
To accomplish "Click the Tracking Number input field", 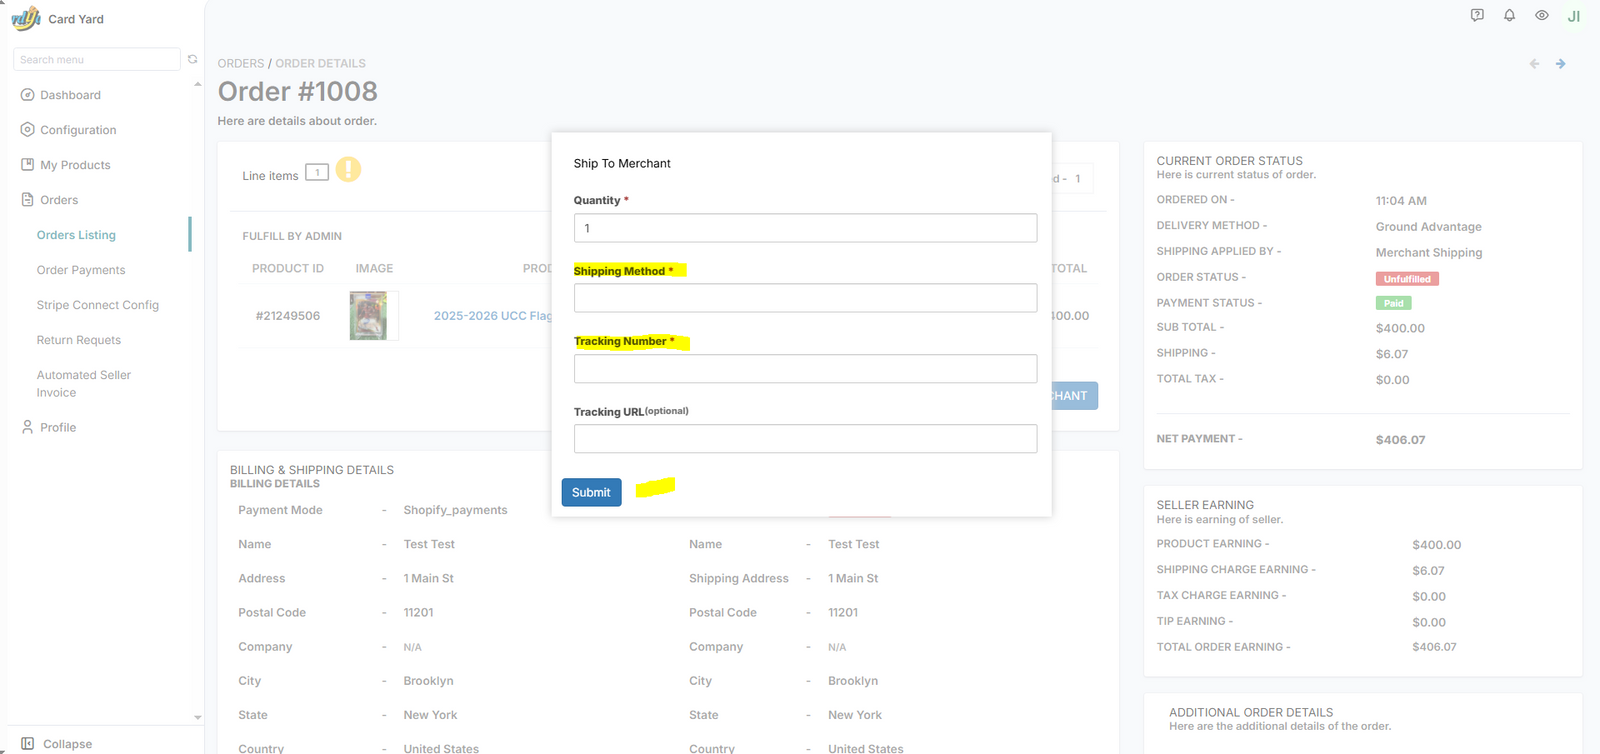I will 805,369.
